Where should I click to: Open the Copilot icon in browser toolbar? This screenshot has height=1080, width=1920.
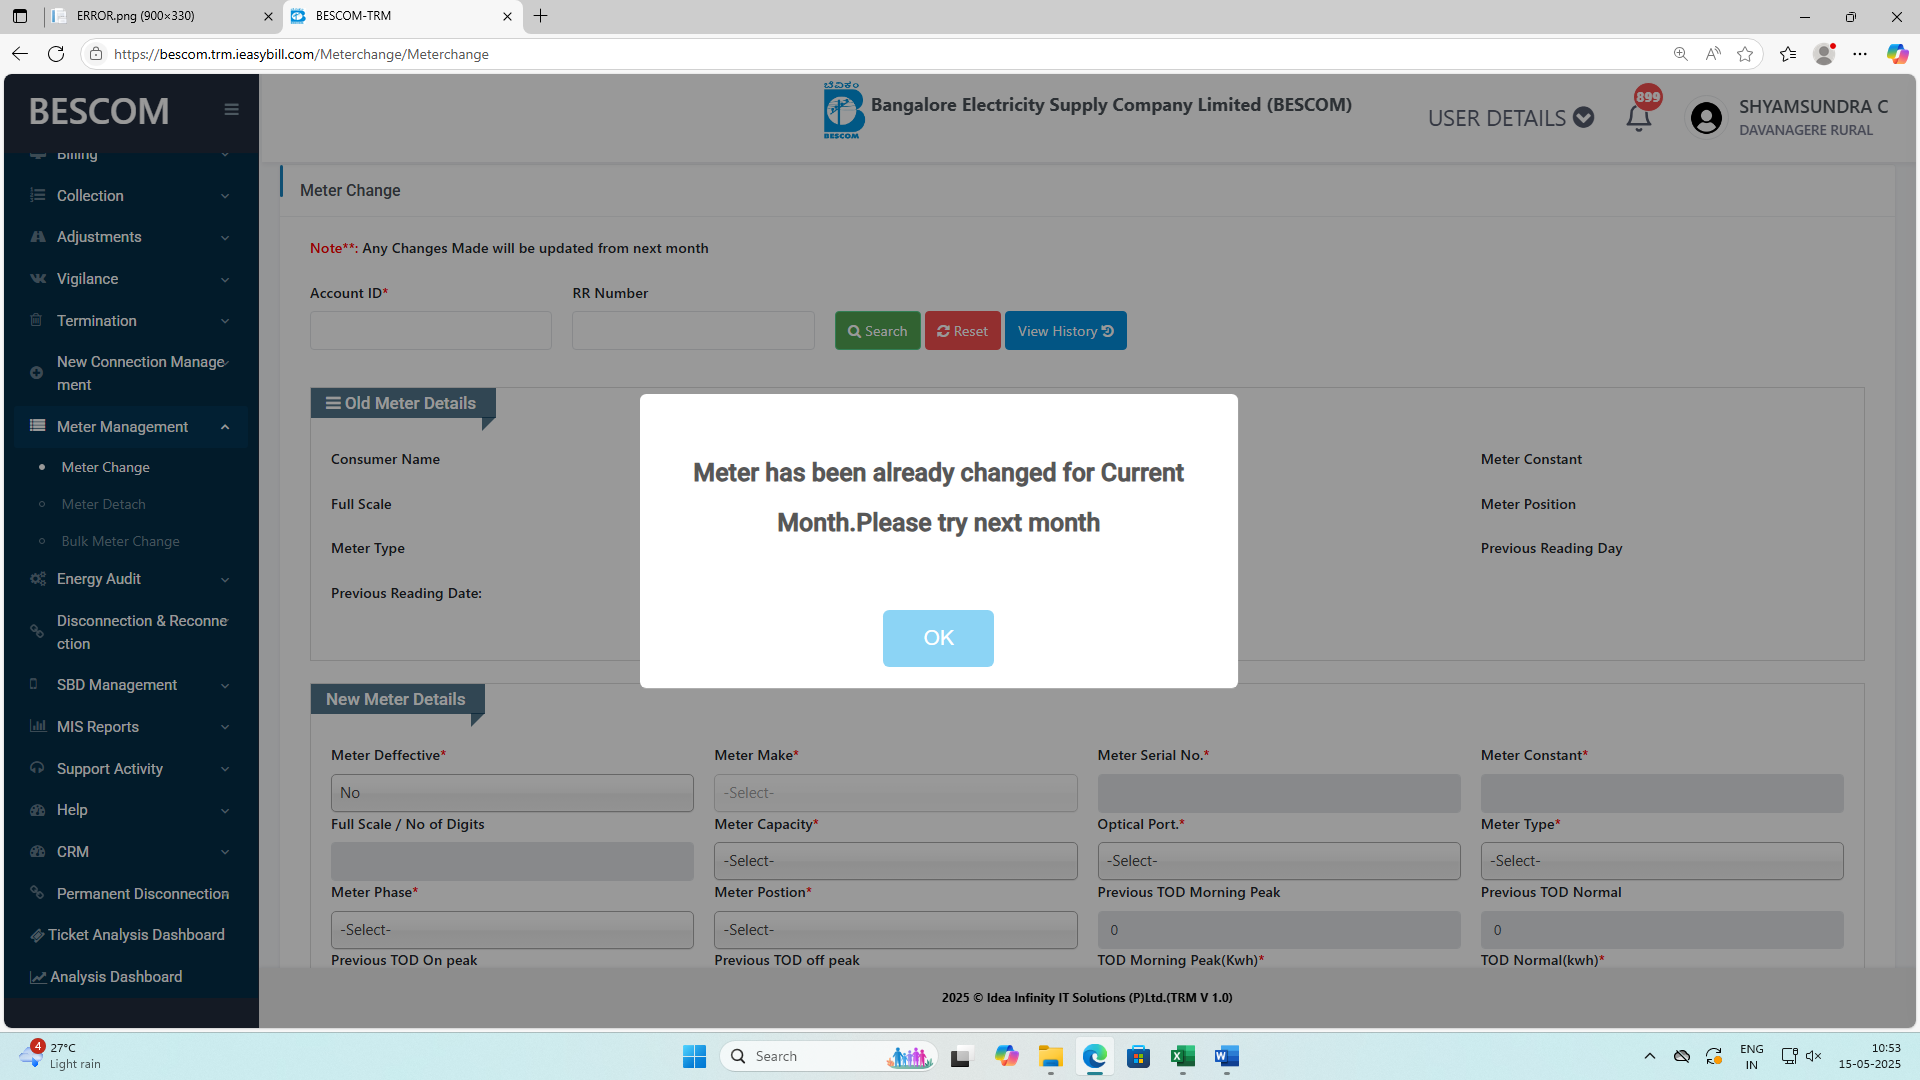tap(1896, 54)
